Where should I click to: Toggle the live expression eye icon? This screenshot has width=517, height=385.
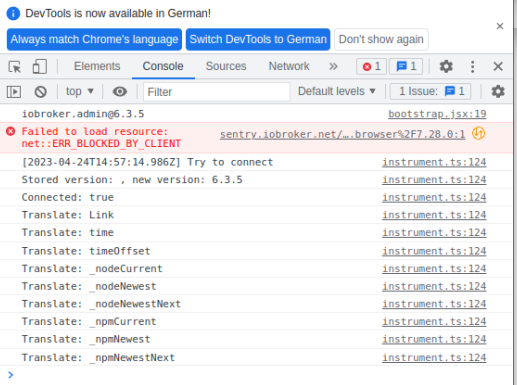[x=120, y=91]
